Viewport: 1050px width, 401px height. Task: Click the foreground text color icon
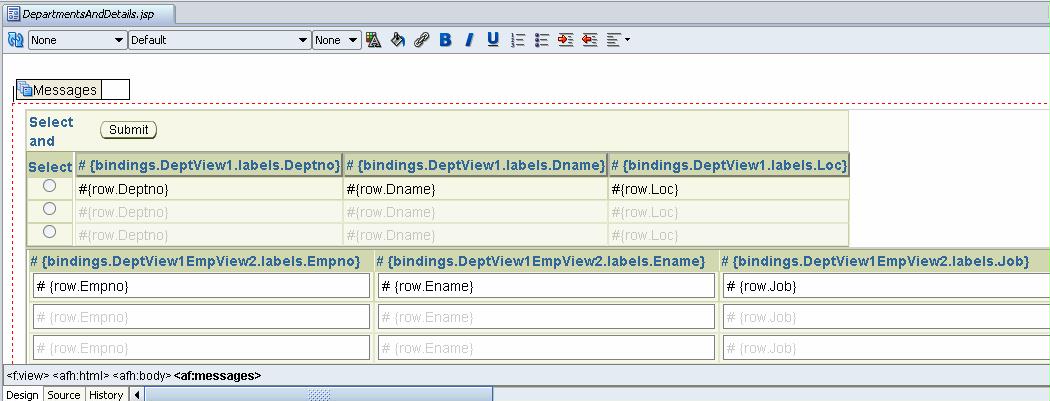click(373, 40)
